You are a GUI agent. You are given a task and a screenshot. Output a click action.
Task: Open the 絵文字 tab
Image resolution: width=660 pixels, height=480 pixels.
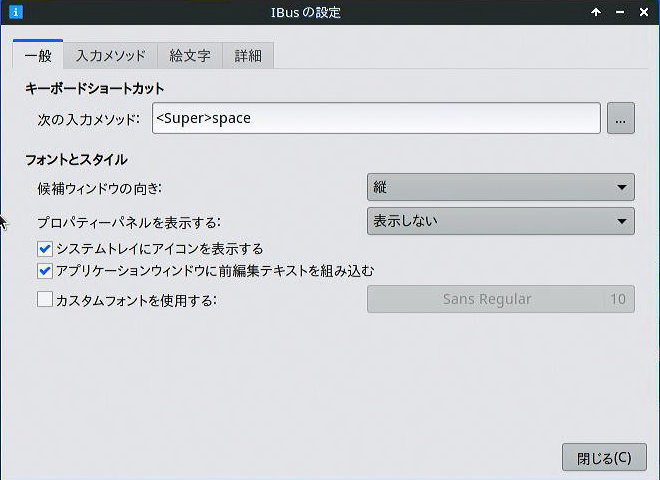190,55
